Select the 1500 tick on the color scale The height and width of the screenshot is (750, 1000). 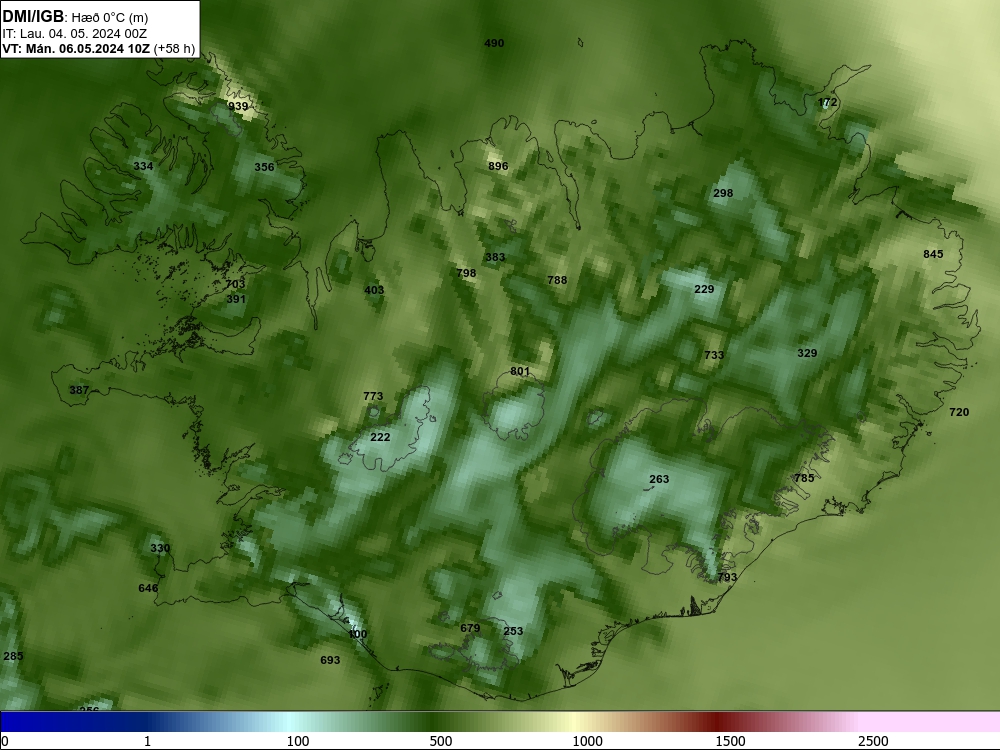pyautogui.click(x=730, y=741)
